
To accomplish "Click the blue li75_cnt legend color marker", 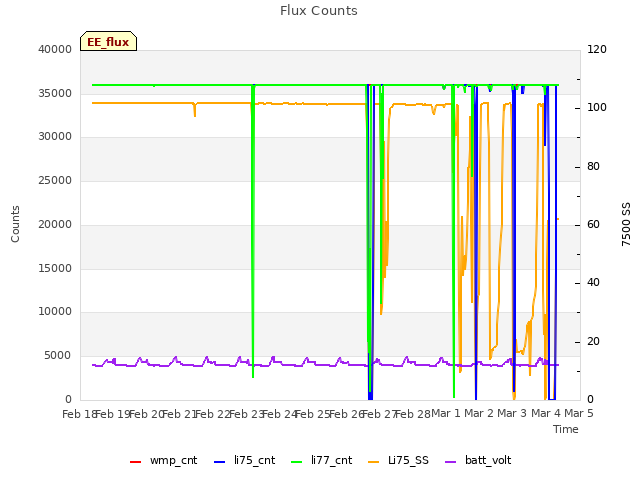I will point(220,462).
